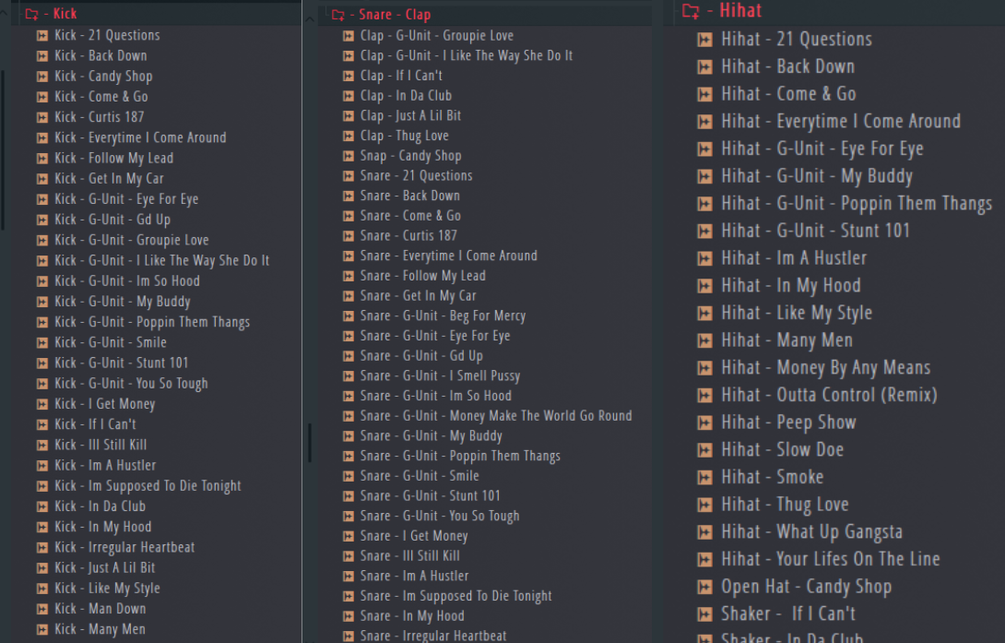Select Hihat - G-Unit - Poppin Them Thangs
1005x643 pixels.
click(856, 204)
